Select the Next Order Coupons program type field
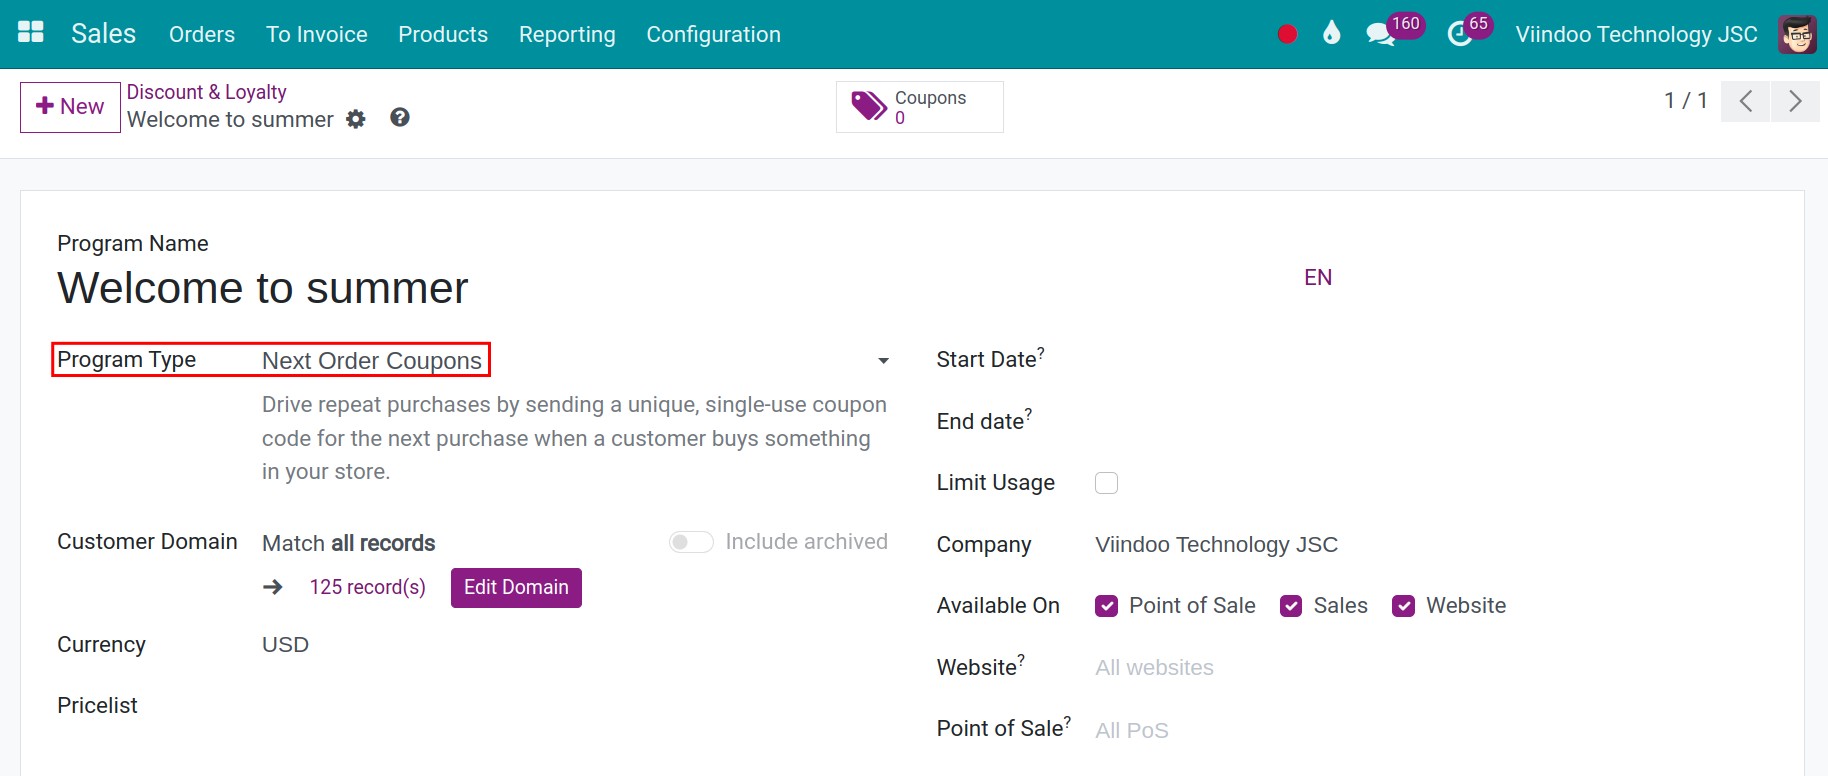 (x=575, y=360)
